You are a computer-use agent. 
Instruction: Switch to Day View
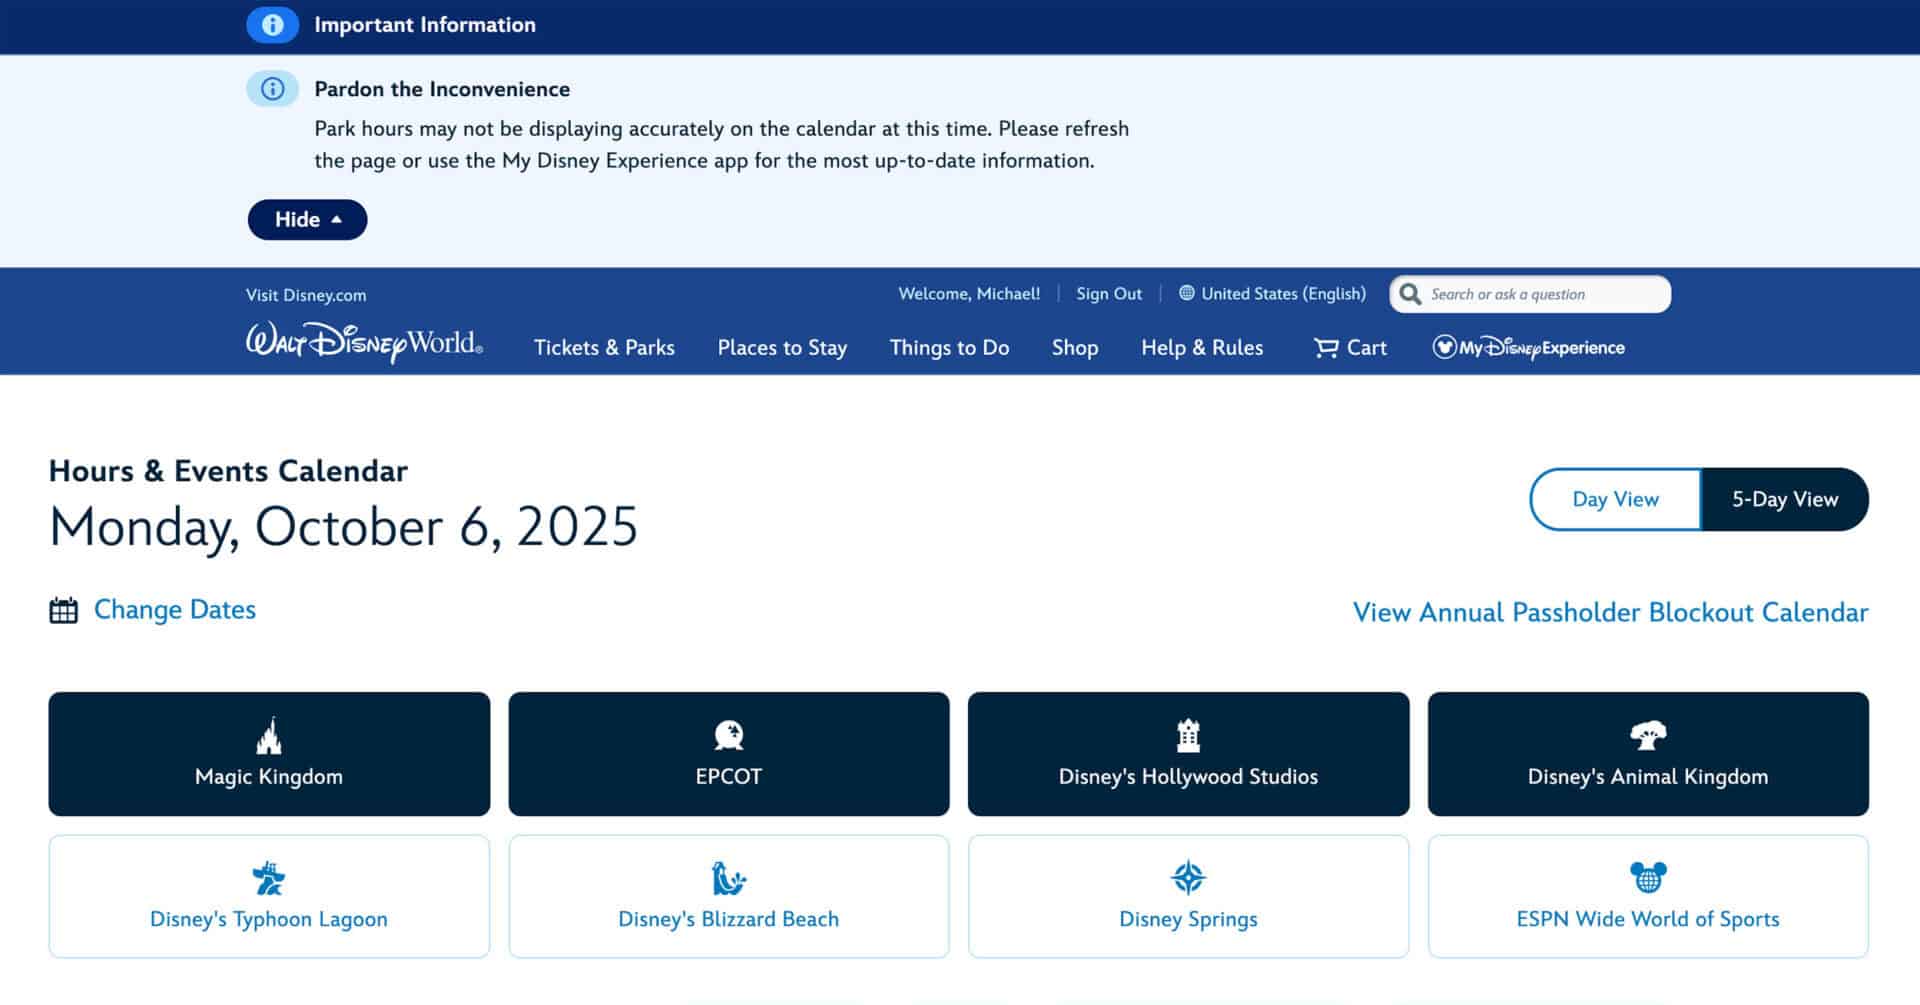[x=1615, y=499]
